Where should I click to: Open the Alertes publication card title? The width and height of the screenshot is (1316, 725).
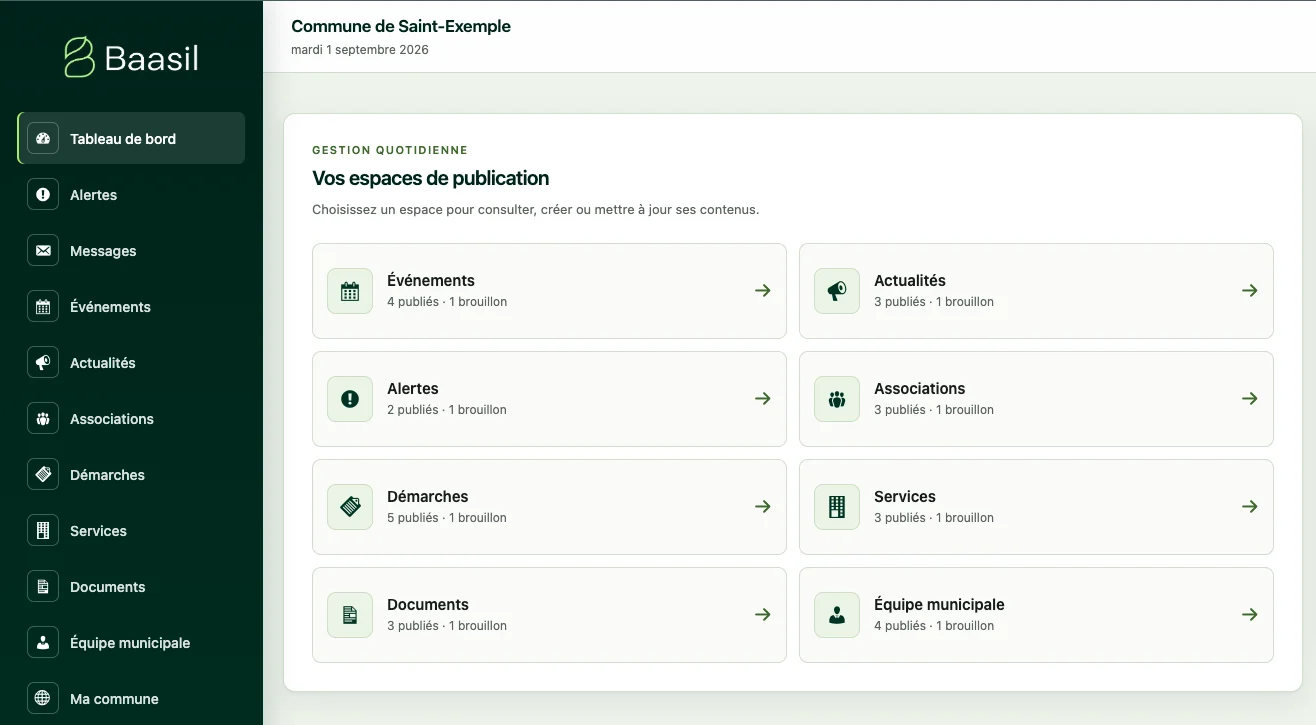pos(413,389)
